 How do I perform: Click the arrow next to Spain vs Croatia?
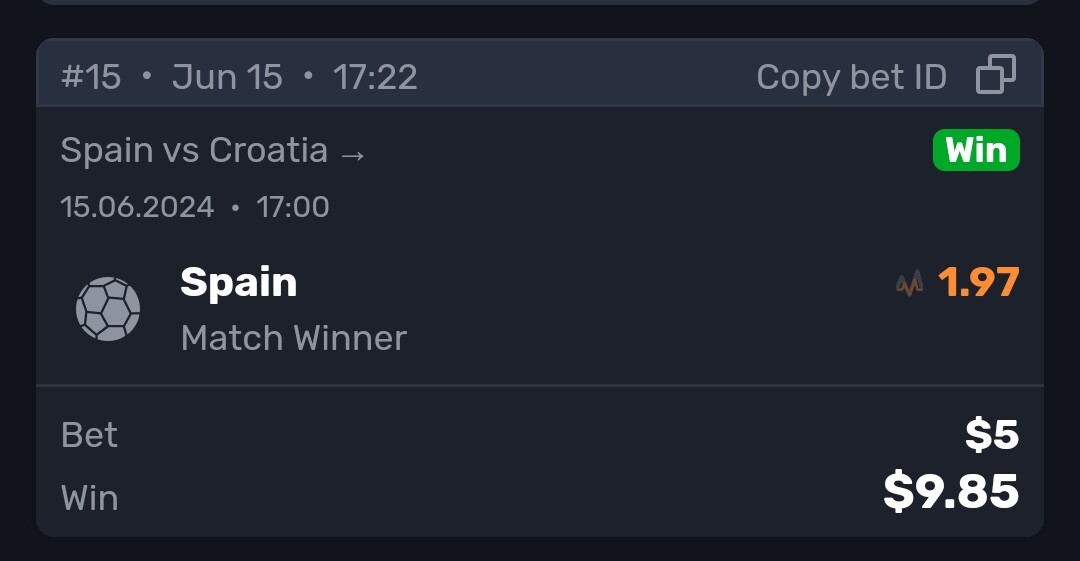coord(353,155)
